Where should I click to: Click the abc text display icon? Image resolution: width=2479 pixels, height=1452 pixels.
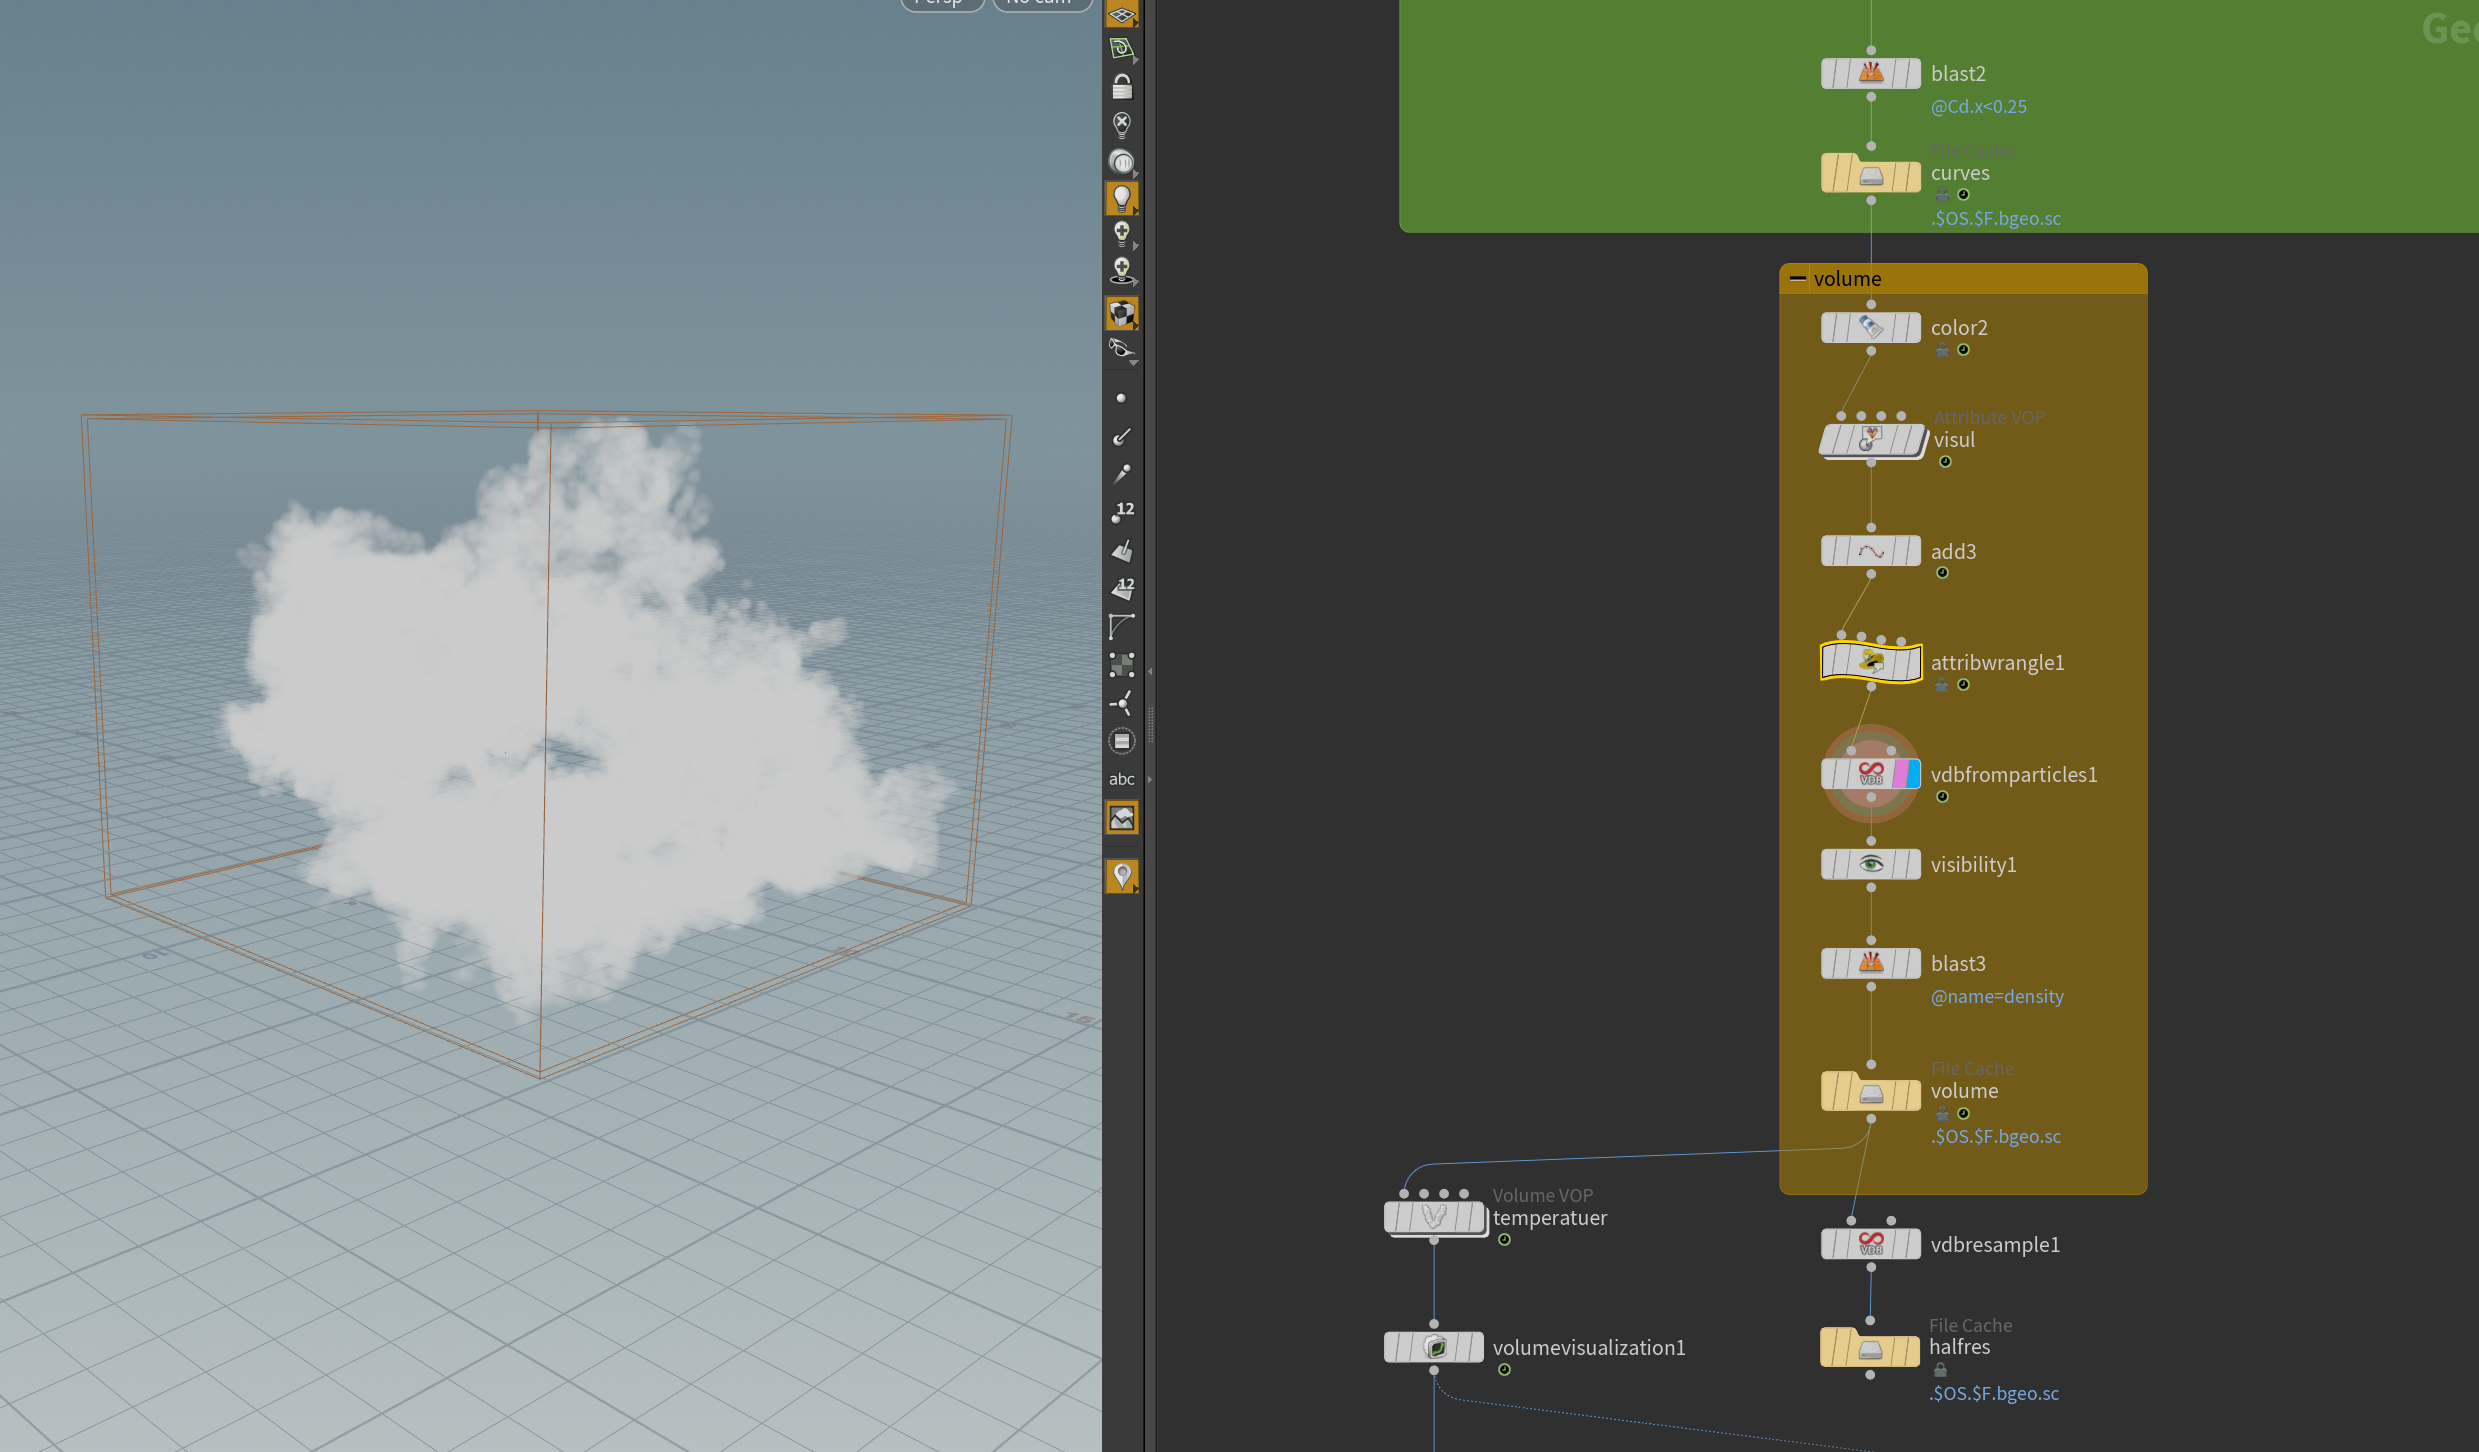click(x=1122, y=779)
